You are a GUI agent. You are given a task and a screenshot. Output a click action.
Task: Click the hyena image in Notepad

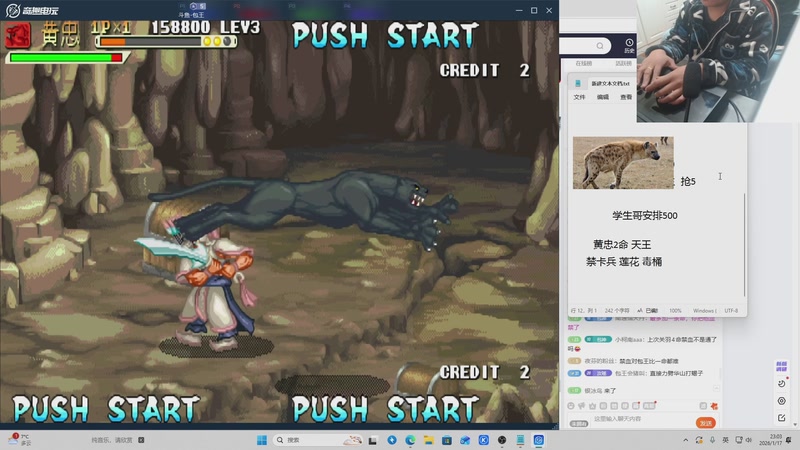[623, 163]
